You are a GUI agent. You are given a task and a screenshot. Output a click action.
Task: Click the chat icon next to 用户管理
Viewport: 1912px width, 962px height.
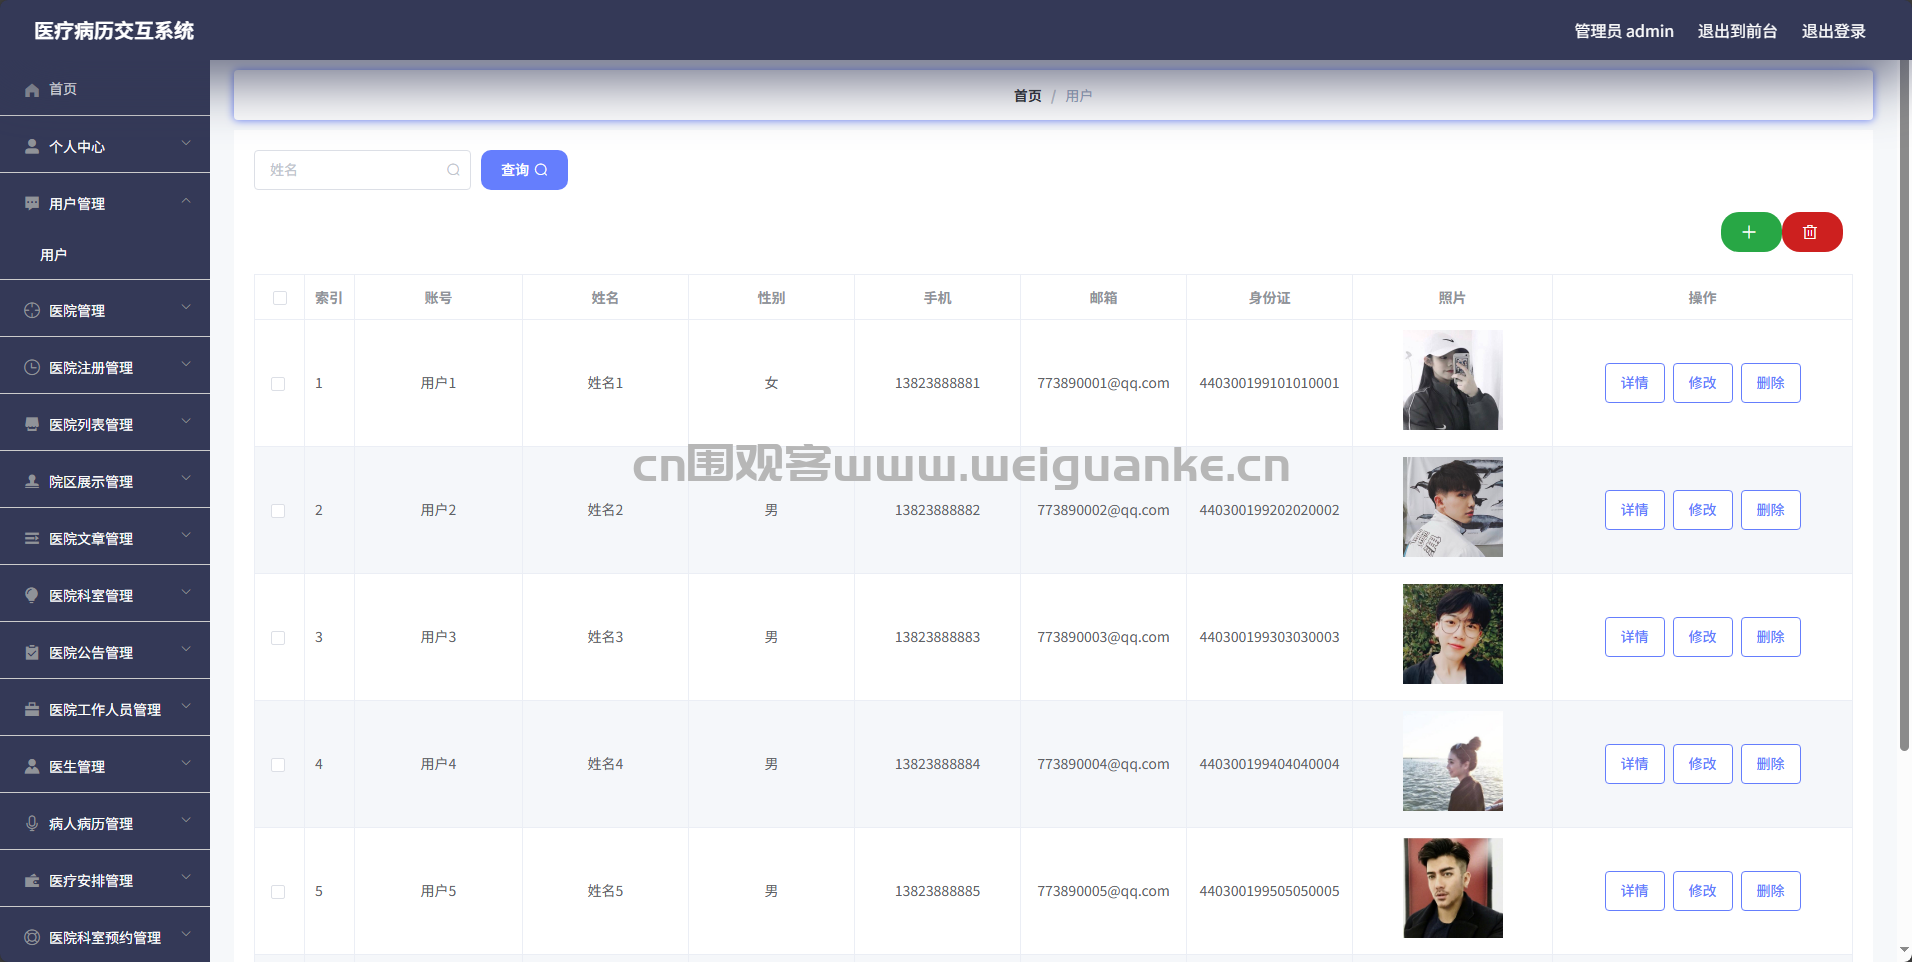[32, 203]
